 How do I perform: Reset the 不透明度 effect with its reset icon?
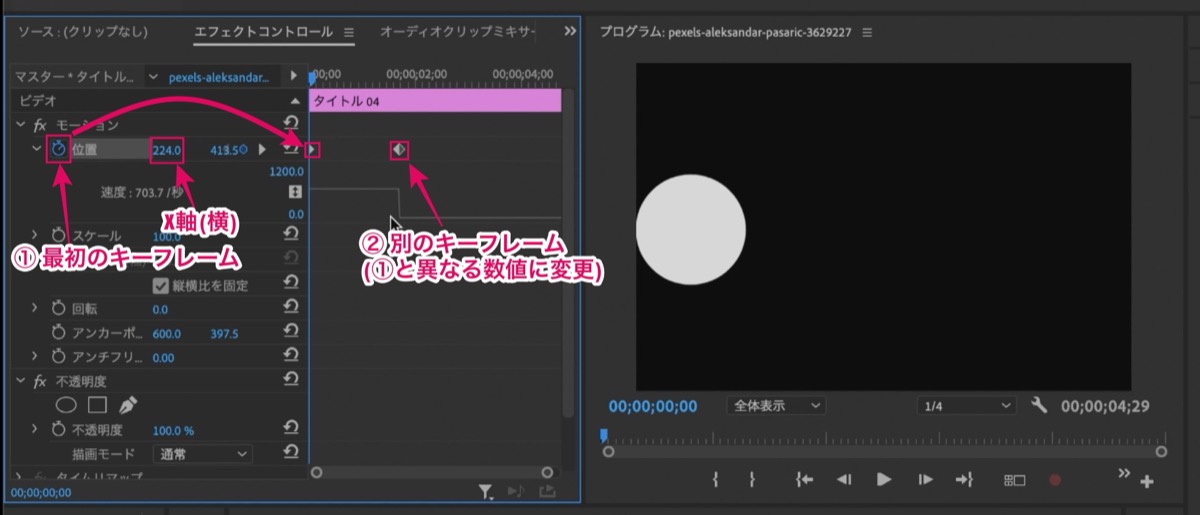coord(290,380)
